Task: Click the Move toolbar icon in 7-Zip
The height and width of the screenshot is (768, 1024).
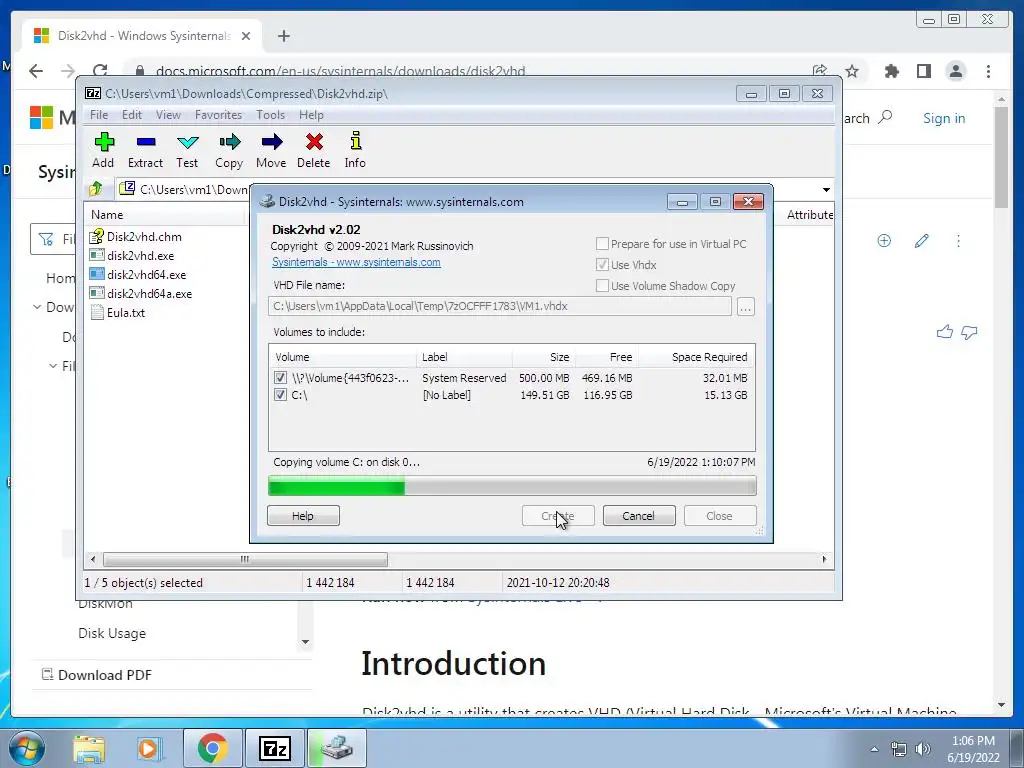Action: coord(272,142)
